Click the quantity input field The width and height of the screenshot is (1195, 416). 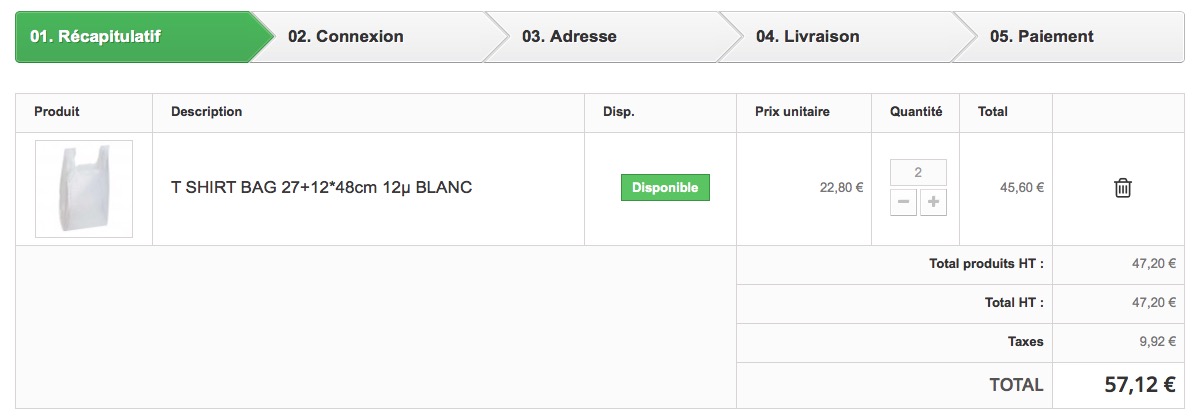[x=918, y=172]
